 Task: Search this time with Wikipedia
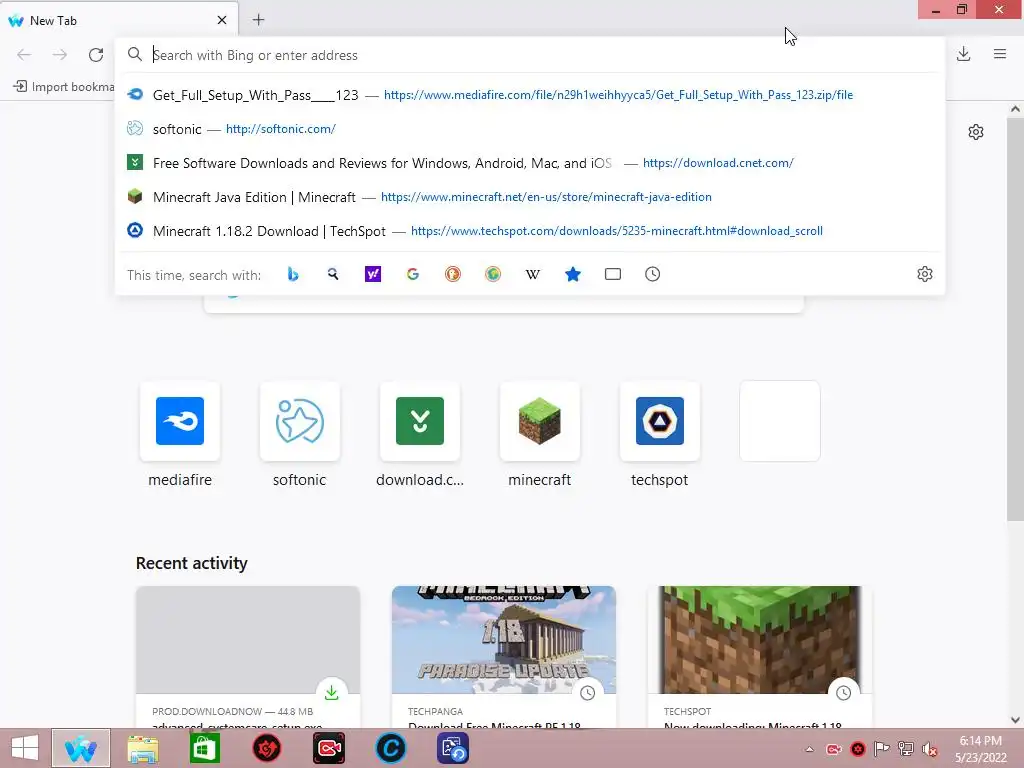[x=533, y=274]
